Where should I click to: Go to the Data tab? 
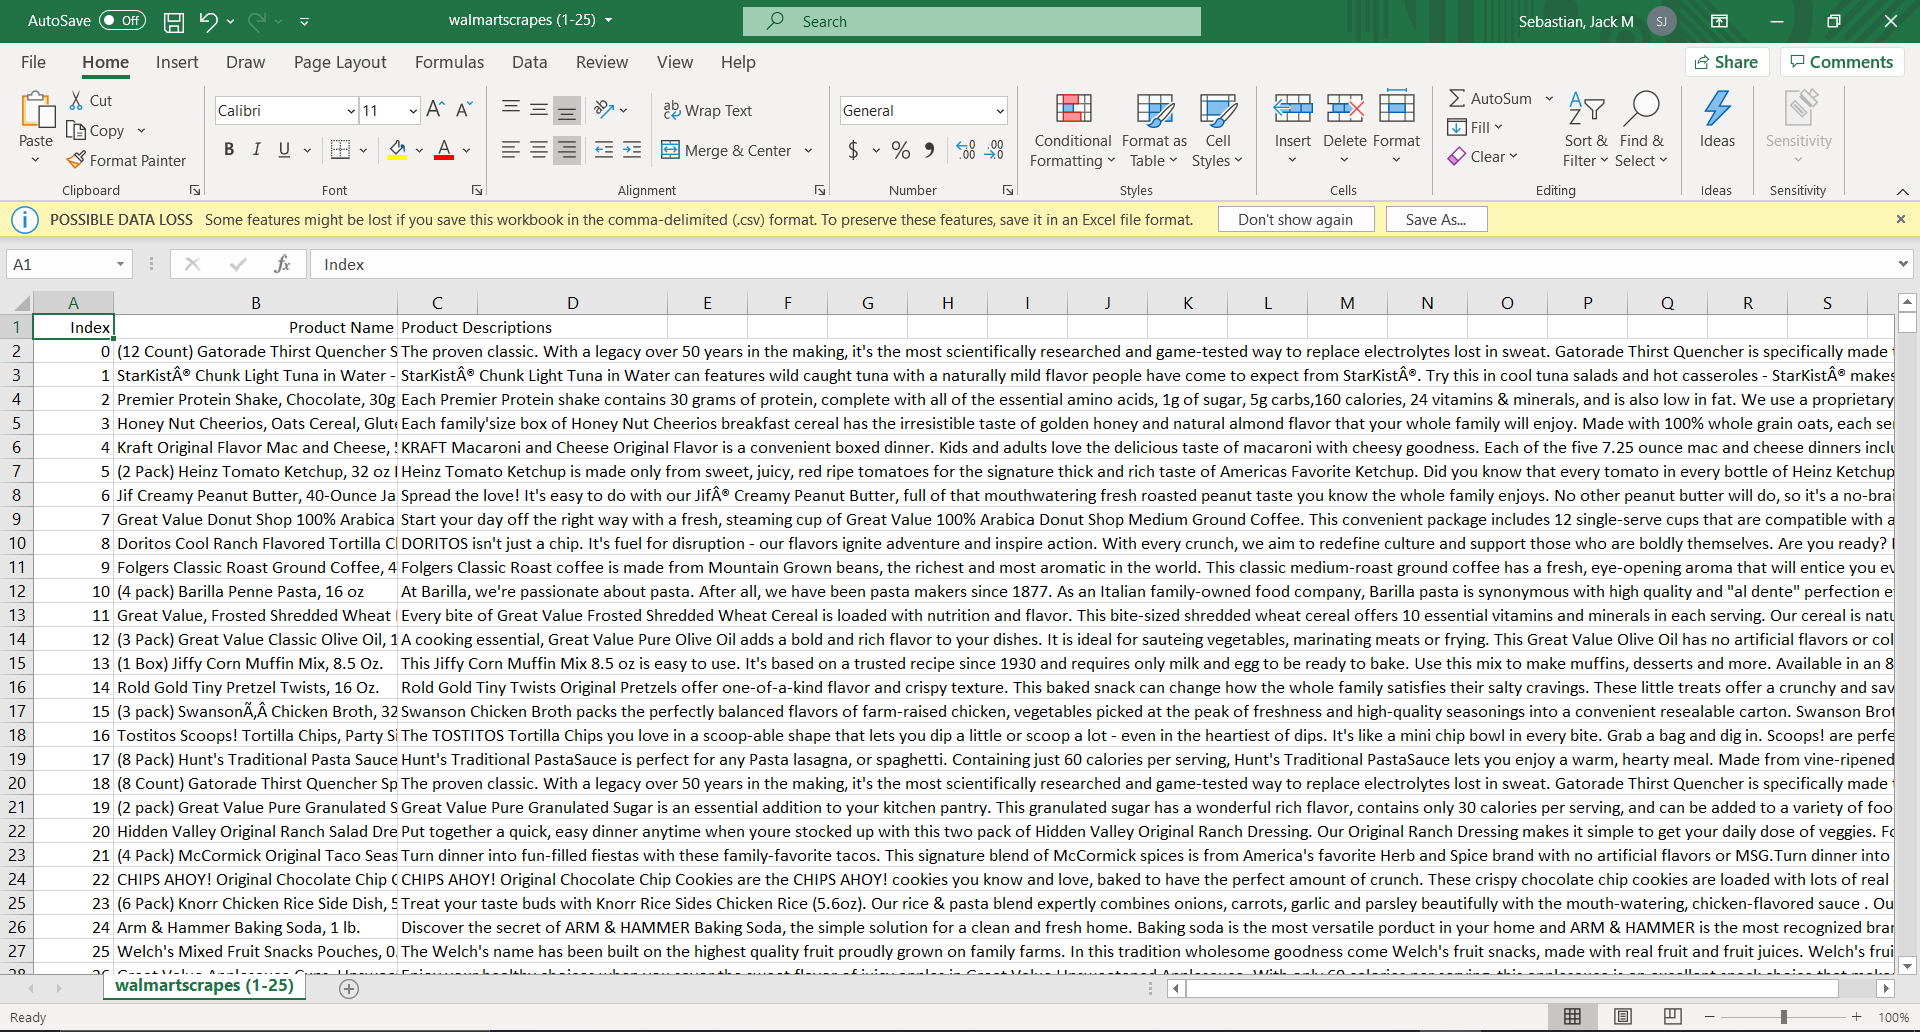point(529,62)
